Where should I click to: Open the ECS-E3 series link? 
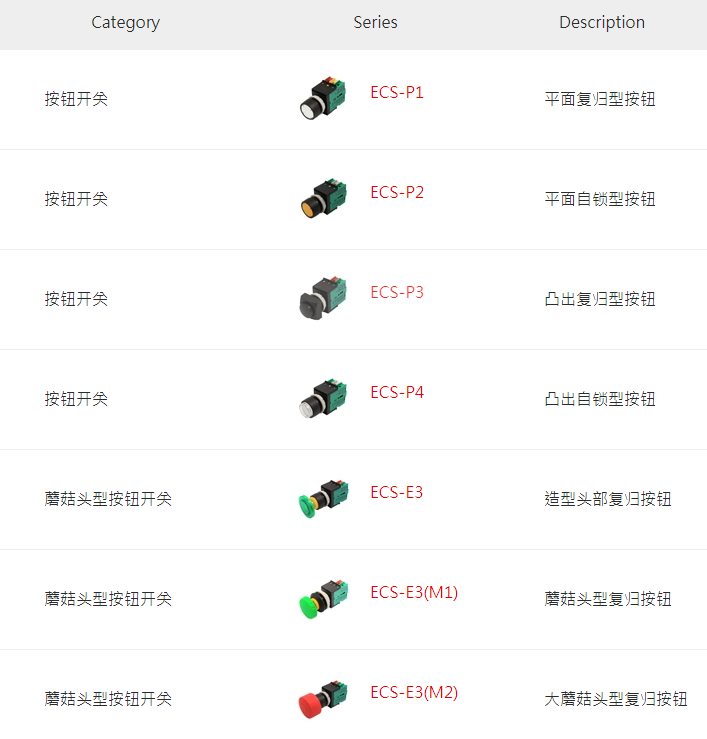pyautogui.click(x=396, y=492)
